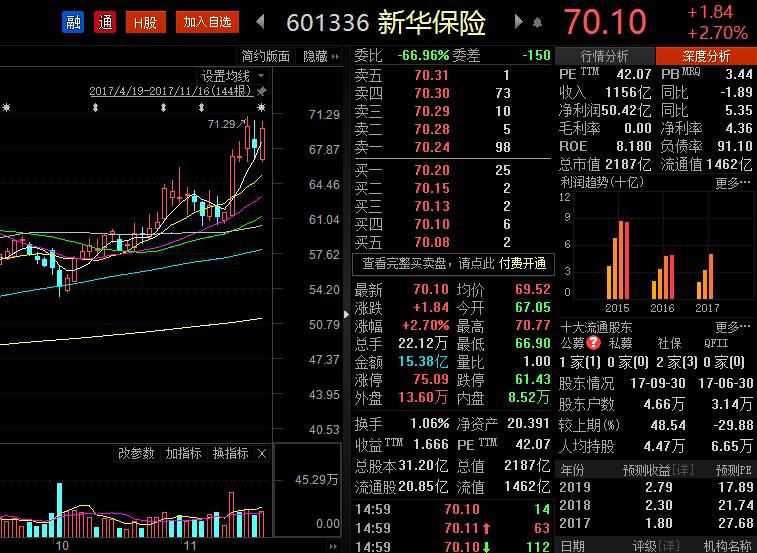Add stock via 加入自选 button
The height and width of the screenshot is (553, 757).
207,22
